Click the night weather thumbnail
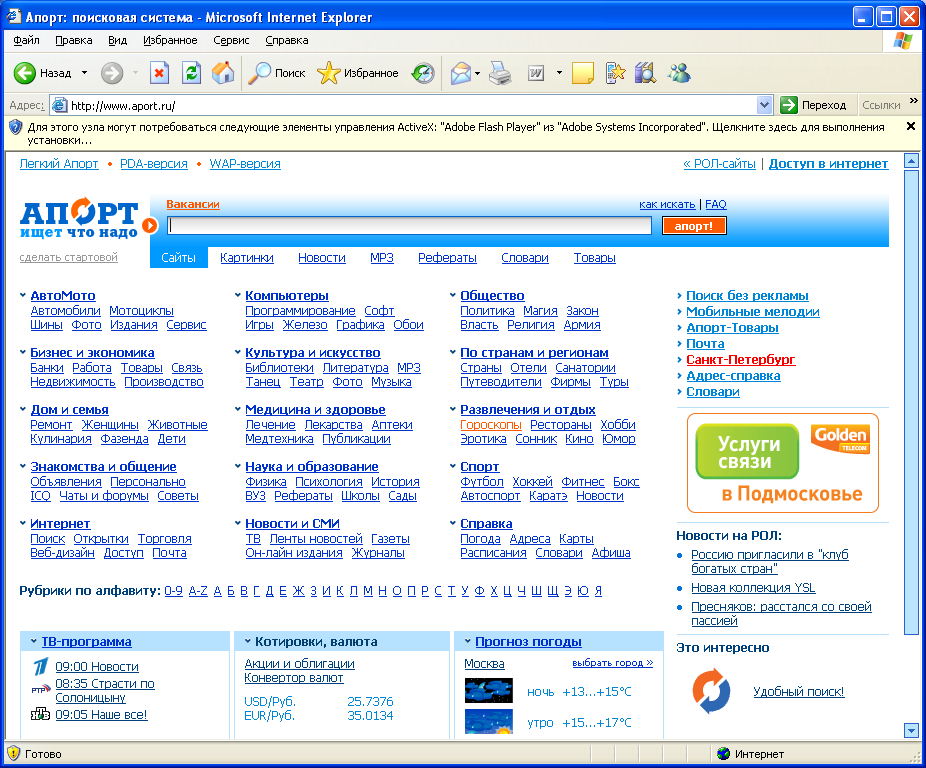Screen dimensions: 926x768 click(488, 690)
